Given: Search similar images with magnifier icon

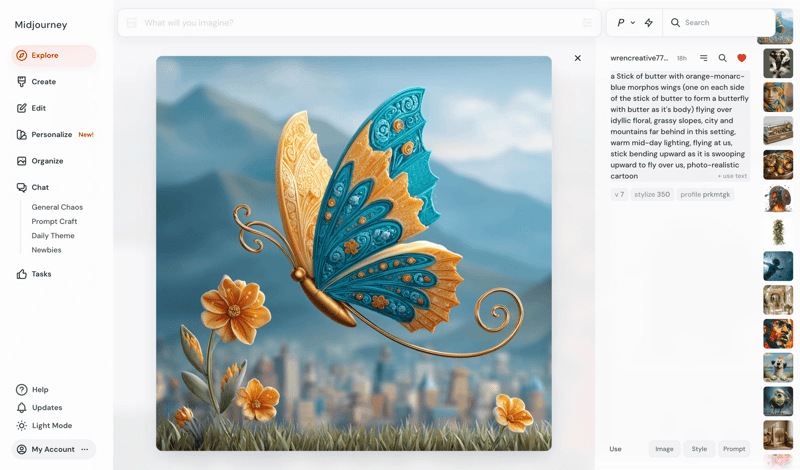Looking at the screenshot, I should [722, 58].
